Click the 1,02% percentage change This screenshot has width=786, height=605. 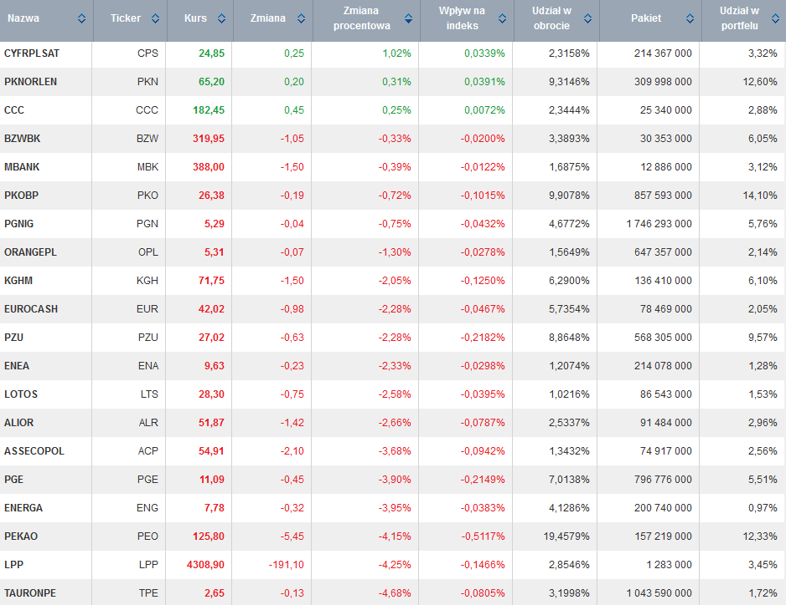pos(397,53)
